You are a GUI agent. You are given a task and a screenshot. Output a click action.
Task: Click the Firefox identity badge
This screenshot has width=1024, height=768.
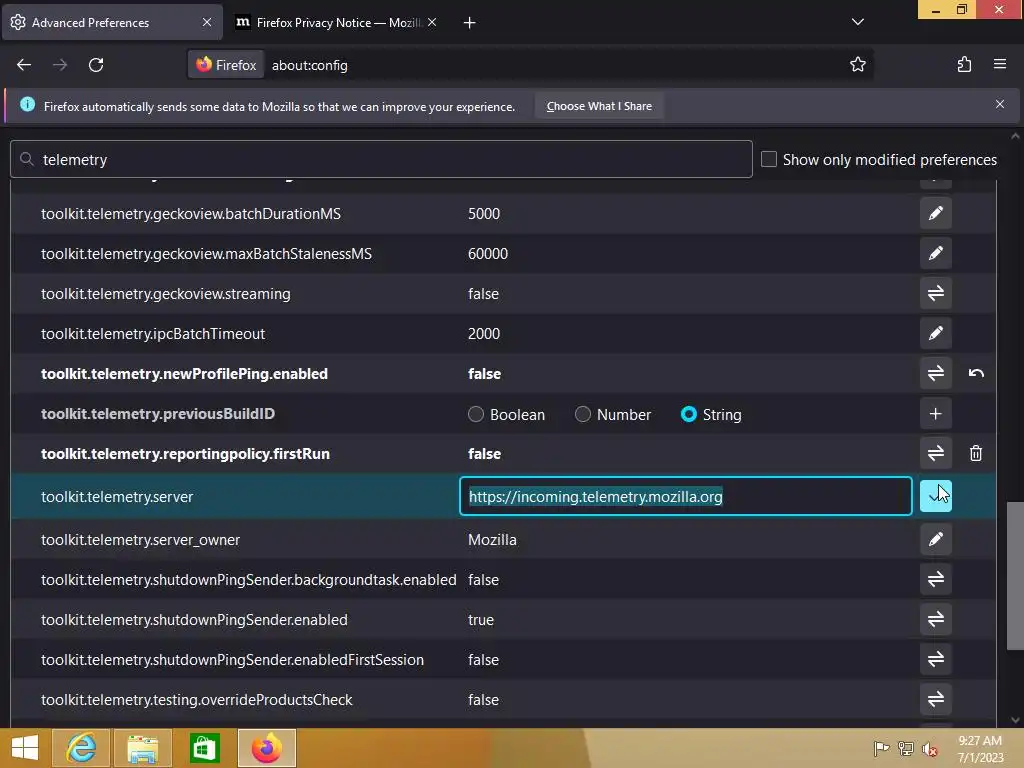(226, 65)
